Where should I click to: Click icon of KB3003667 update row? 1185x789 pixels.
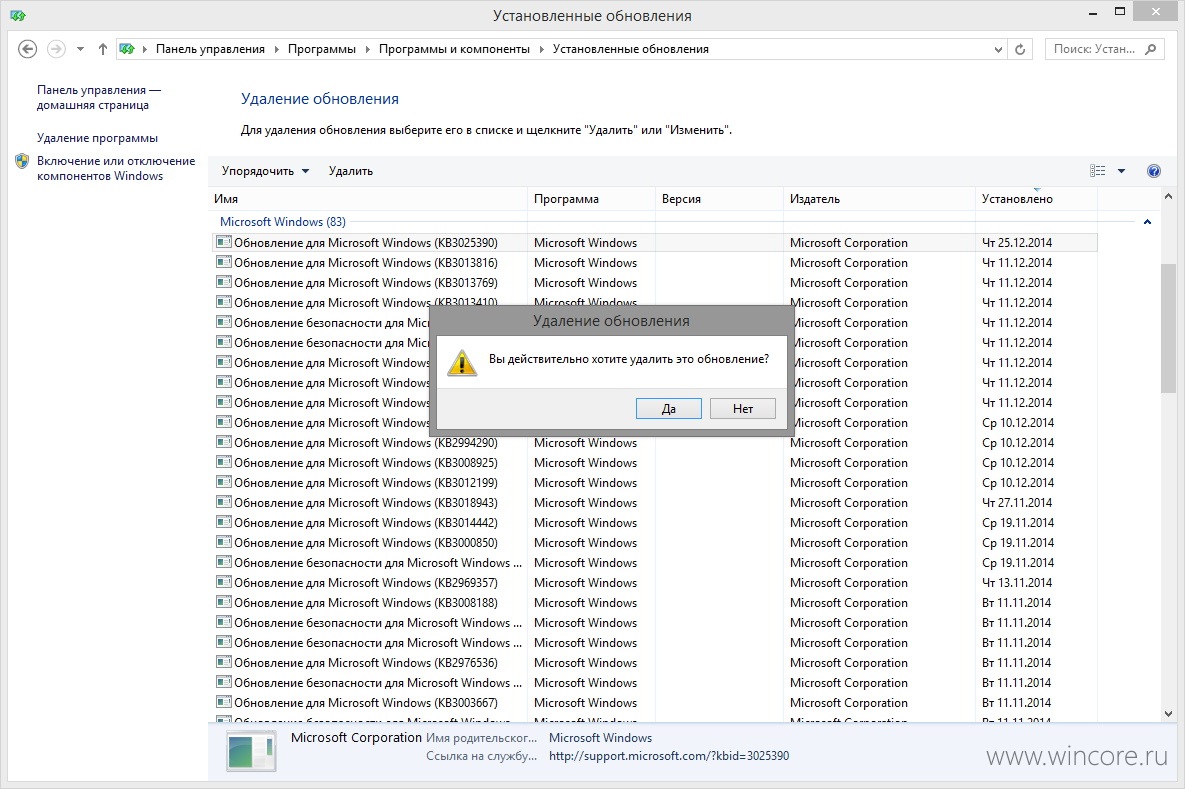(x=224, y=702)
